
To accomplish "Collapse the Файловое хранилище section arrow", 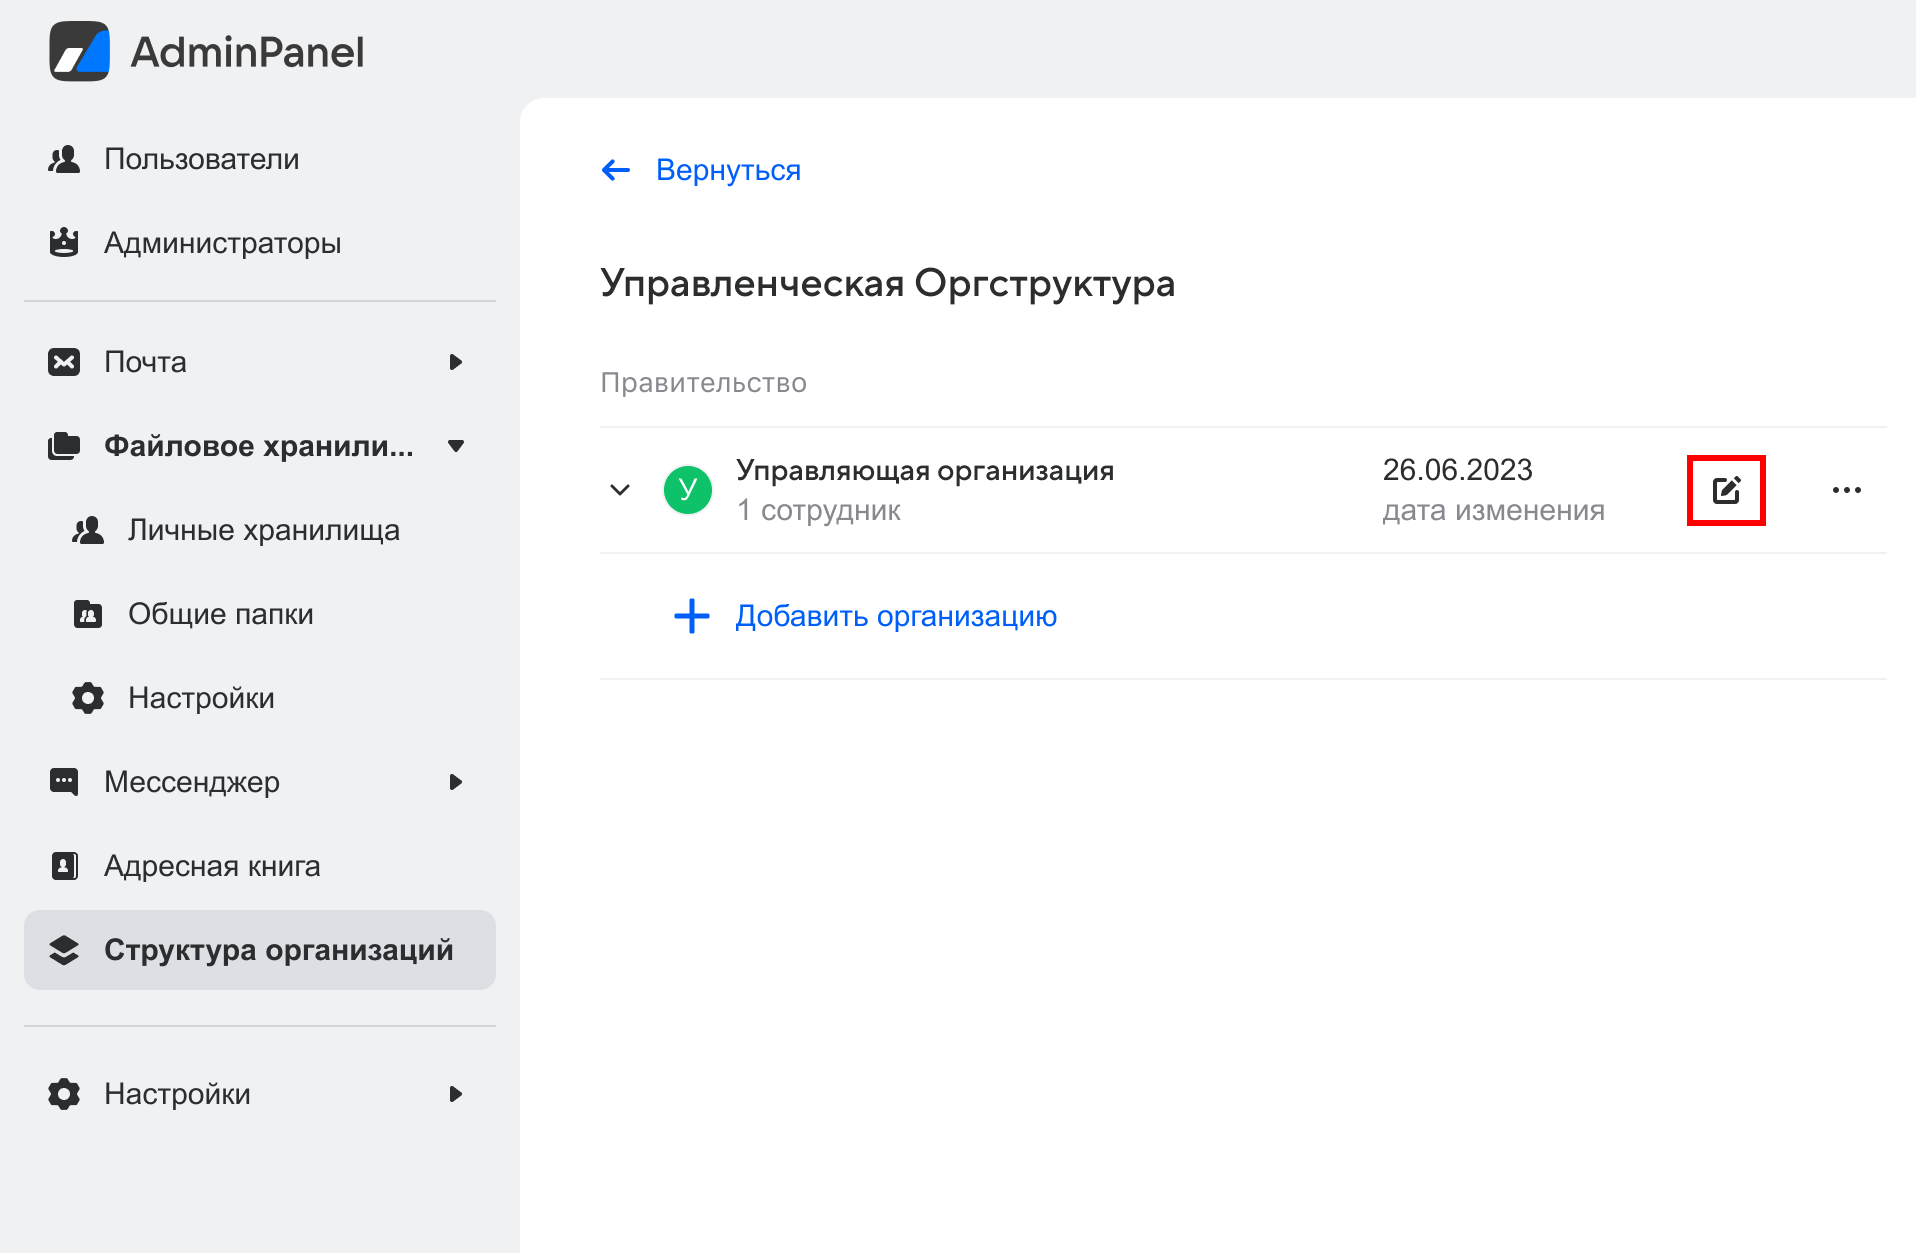I will pyautogui.click(x=456, y=446).
